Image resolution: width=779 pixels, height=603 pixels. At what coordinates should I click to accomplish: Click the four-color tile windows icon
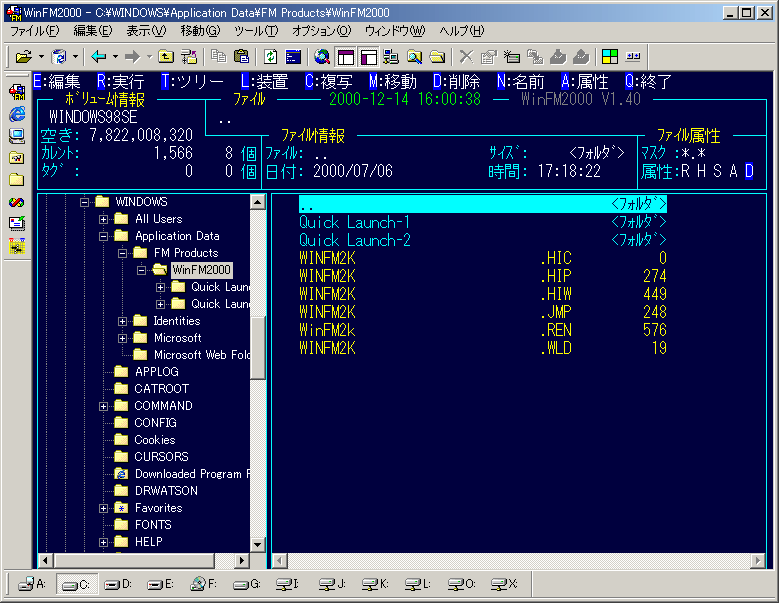tap(610, 57)
